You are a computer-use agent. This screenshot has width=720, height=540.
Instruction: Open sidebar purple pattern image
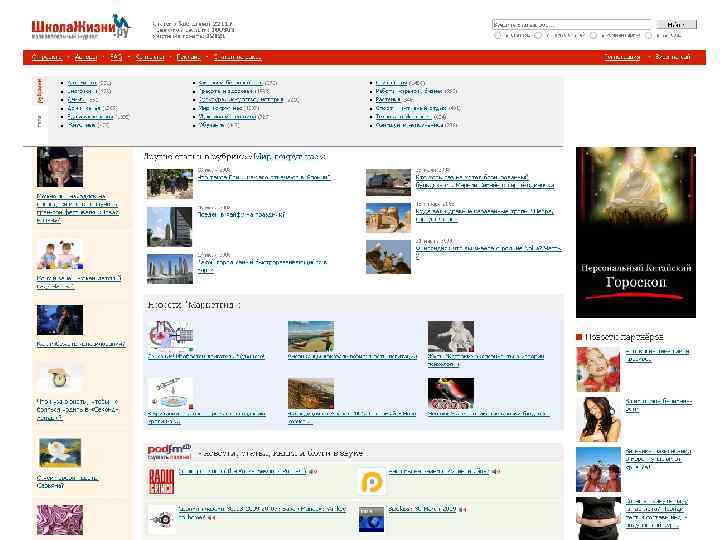point(60,520)
